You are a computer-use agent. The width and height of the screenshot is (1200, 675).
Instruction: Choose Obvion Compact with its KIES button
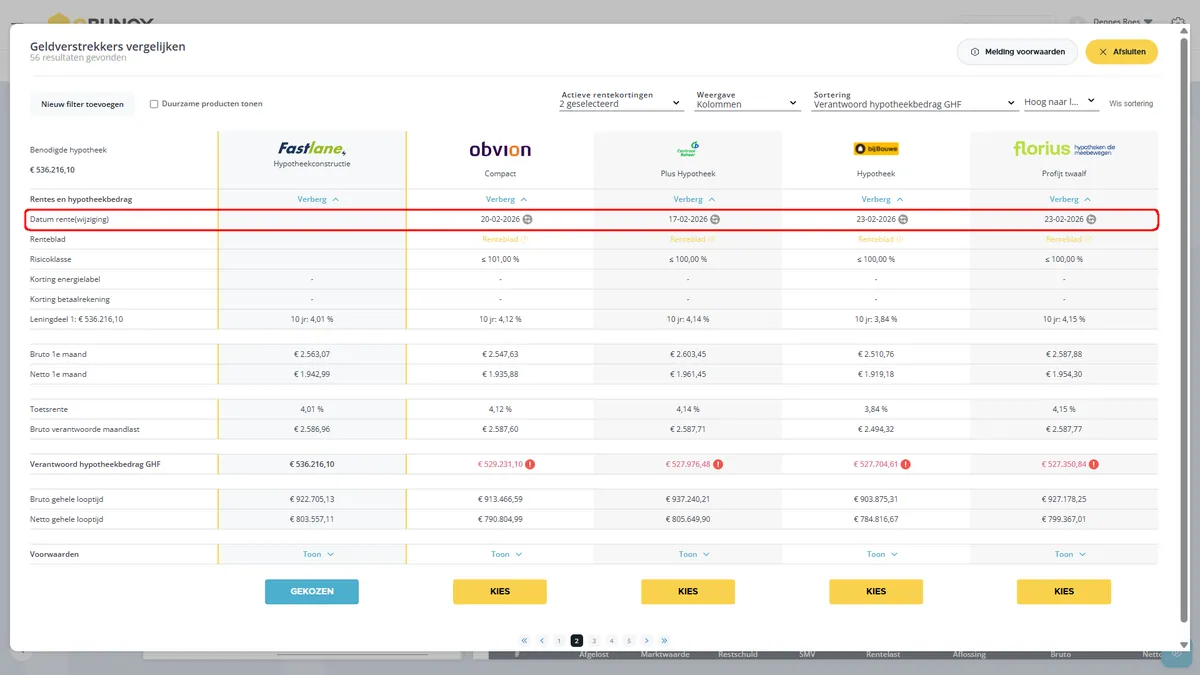coord(500,591)
